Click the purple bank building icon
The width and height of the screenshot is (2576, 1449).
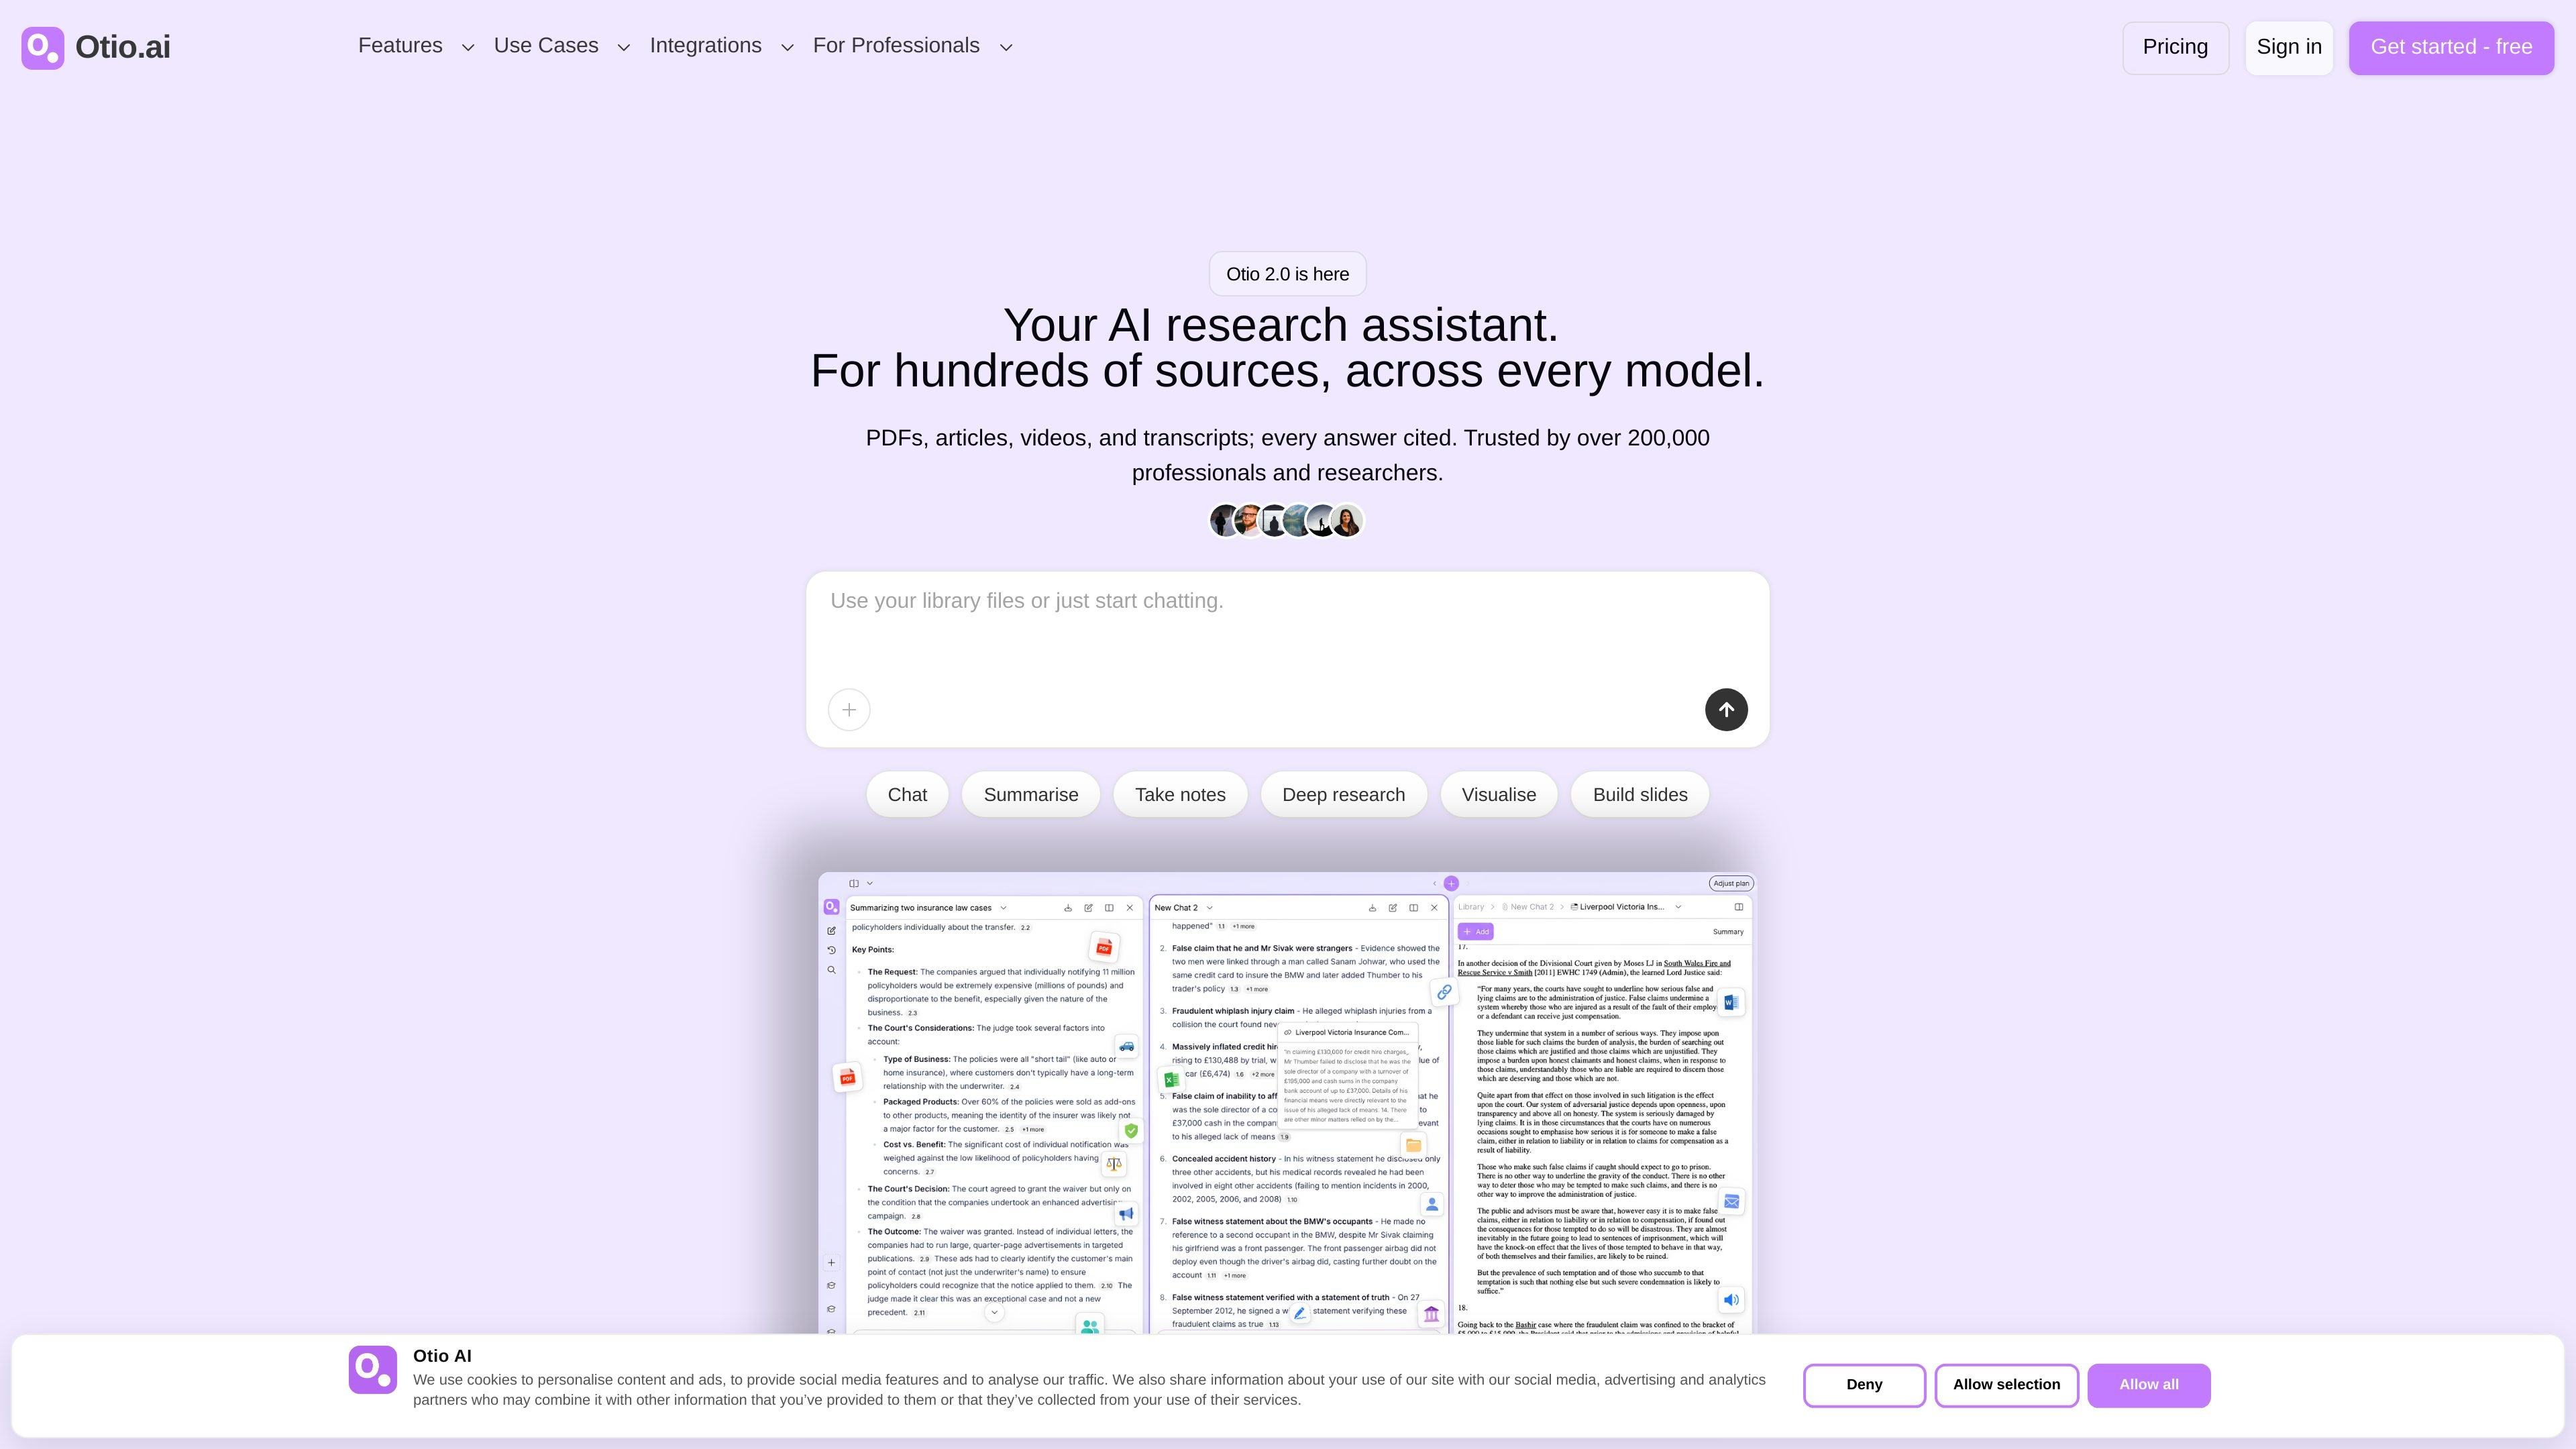tap(1432, 1314)
